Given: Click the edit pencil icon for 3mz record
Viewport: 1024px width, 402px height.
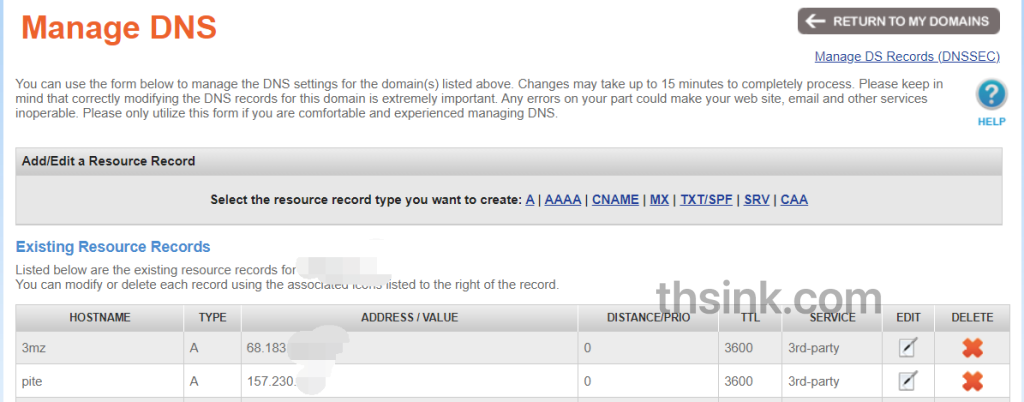Looking at the screenshot, I should (907, 348).
